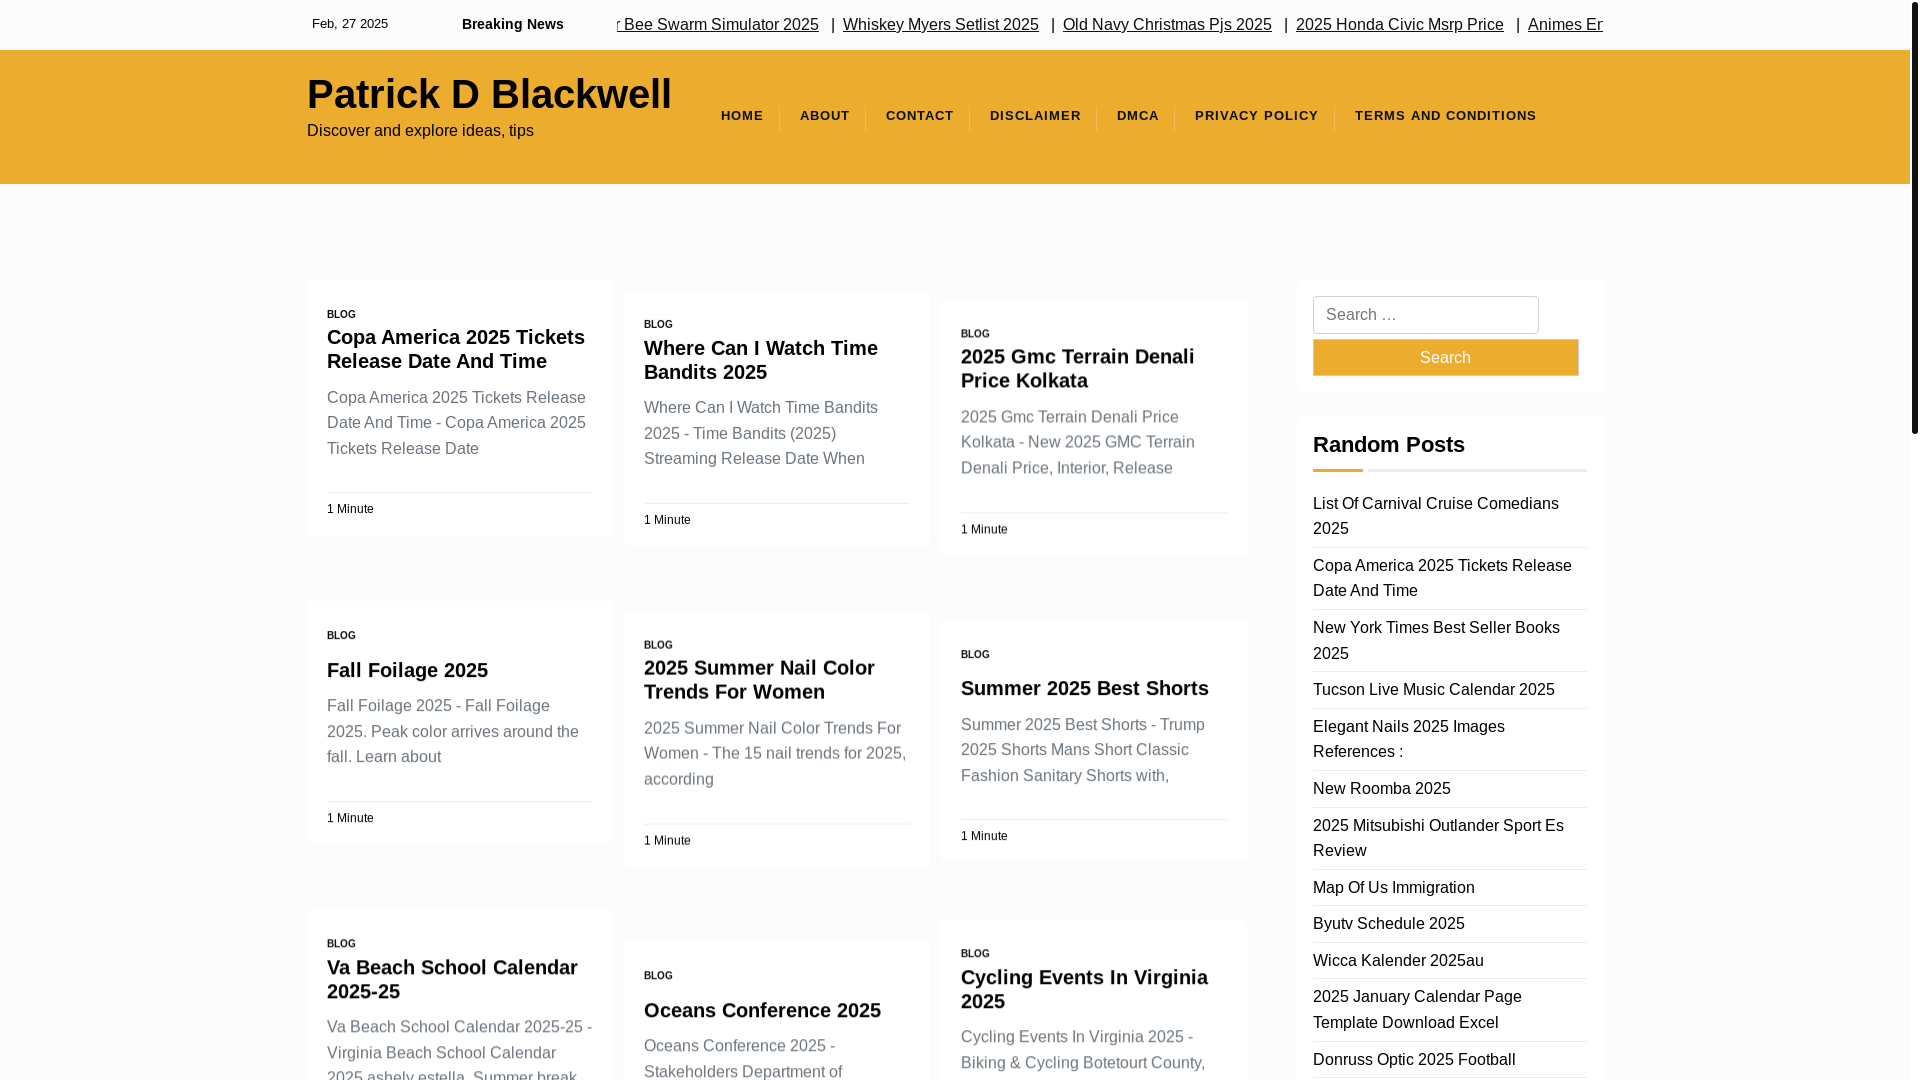Click BLOG category above Cycling Events article
The image size is (1920, 1080).
tap(975, 954)
